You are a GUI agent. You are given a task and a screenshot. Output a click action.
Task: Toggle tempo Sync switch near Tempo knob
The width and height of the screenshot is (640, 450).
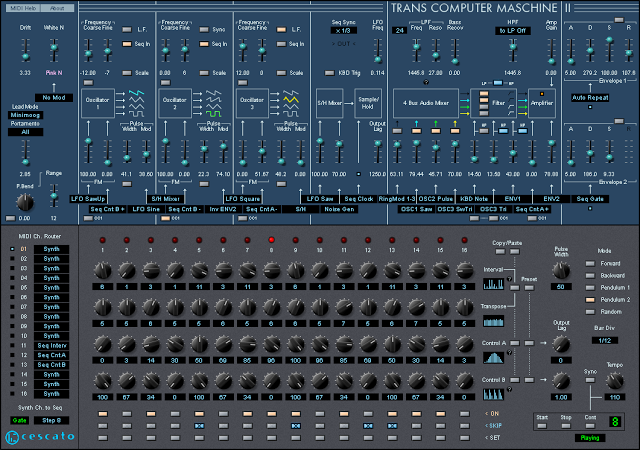(x=590, y=380)
